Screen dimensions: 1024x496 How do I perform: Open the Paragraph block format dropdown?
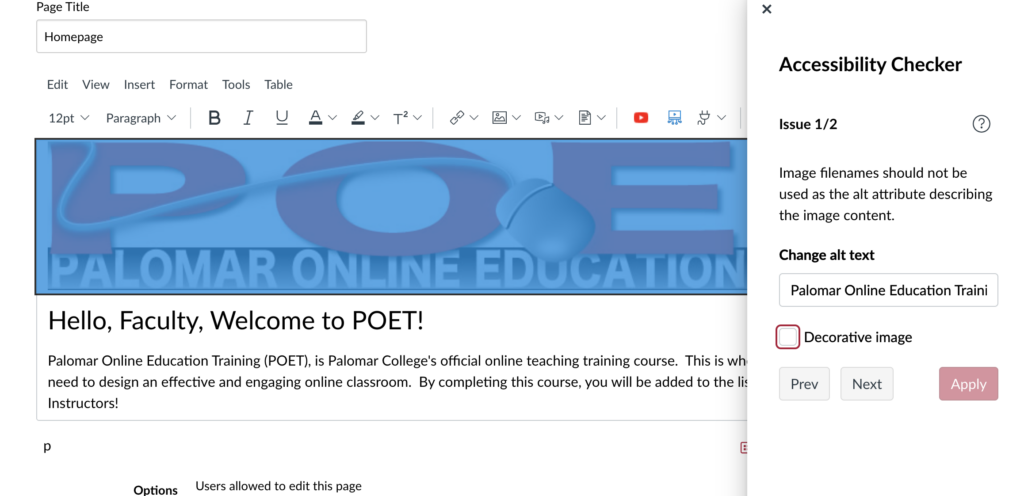pos(141,118)
